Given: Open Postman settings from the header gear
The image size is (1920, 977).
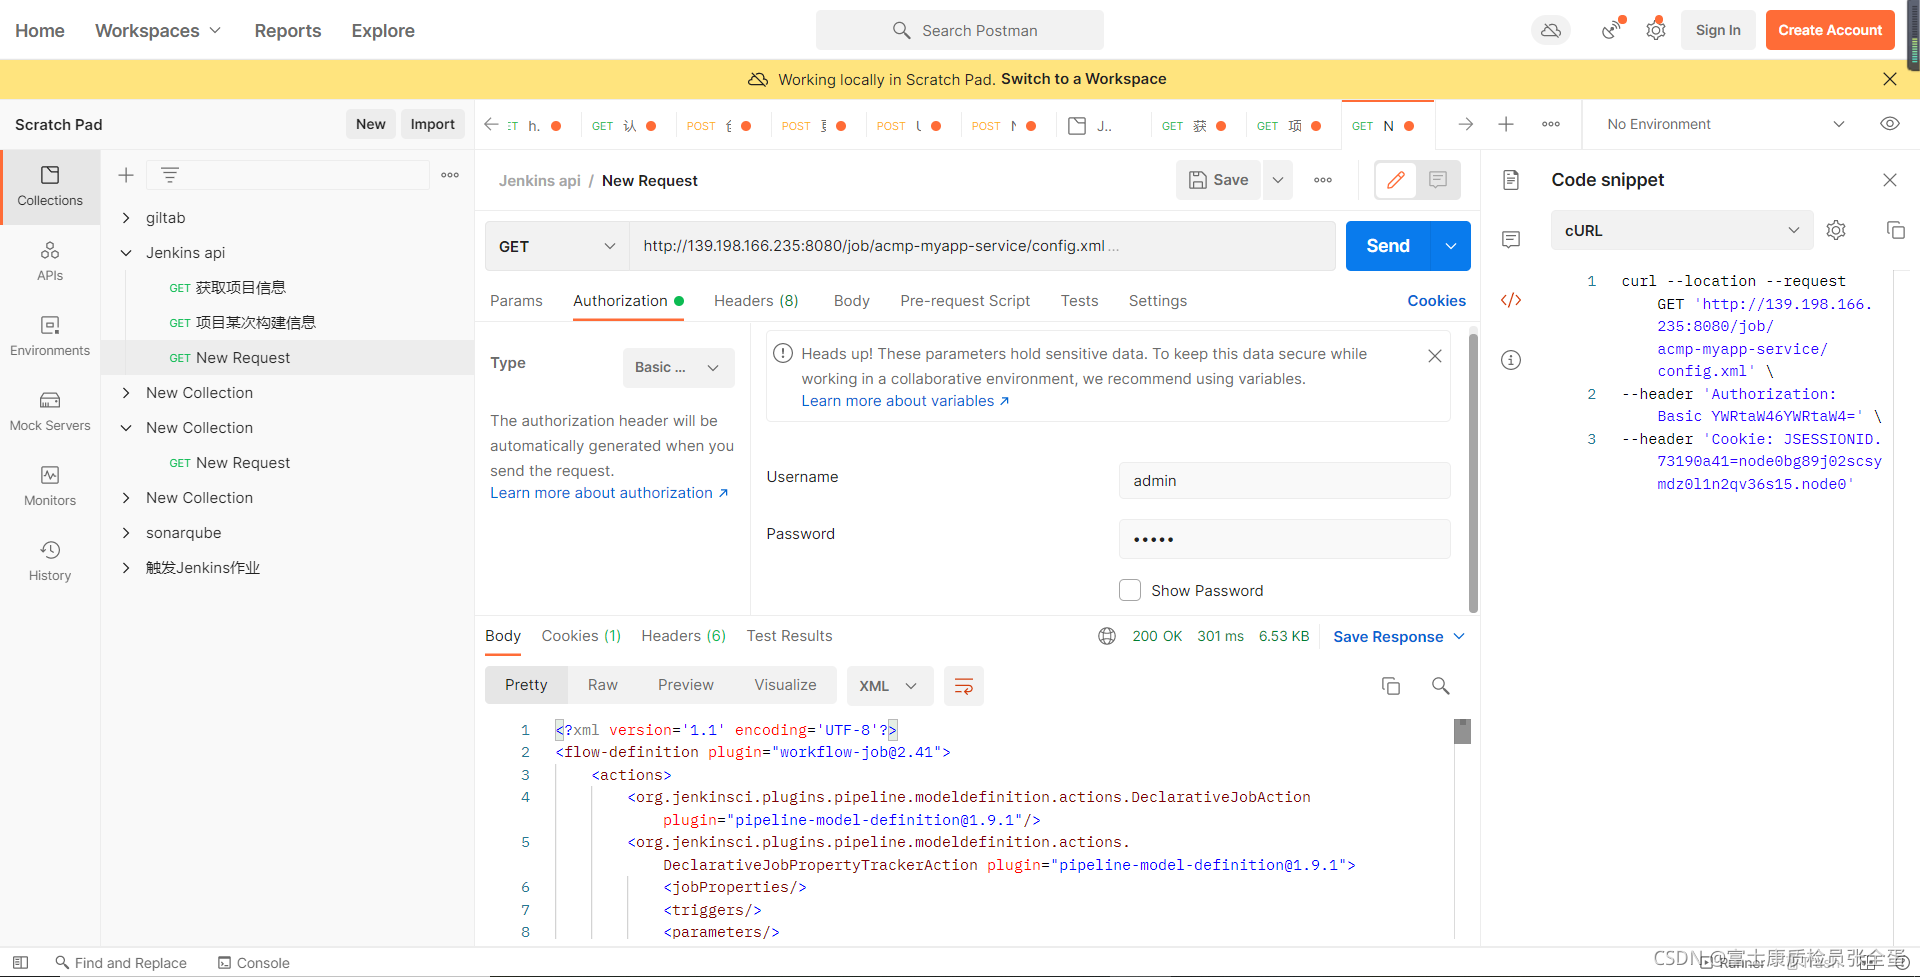Looking at the screenshot, I should (1655, 30).
